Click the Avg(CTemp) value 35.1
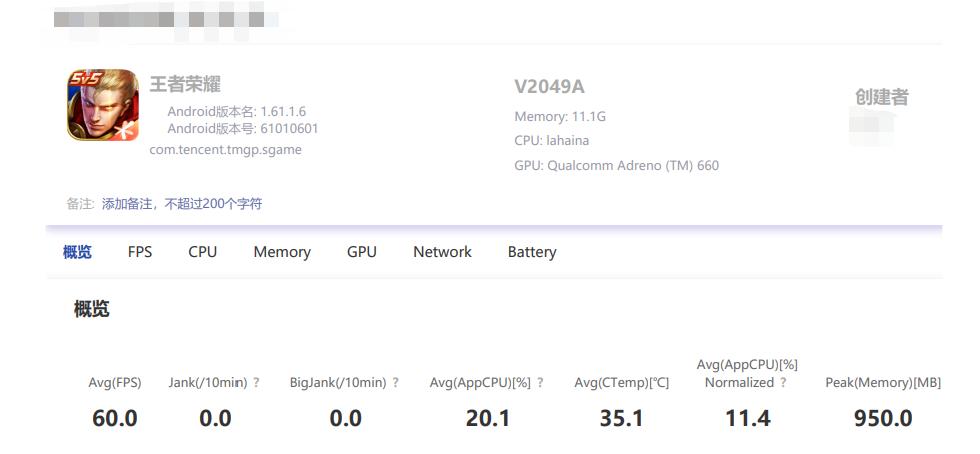The width and height of the screenshot is (980, 454). pos(621,418)
